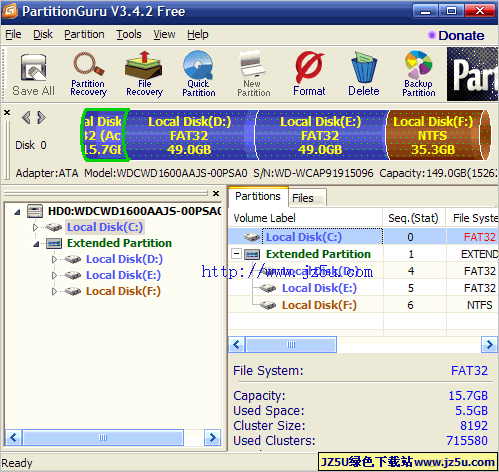Click the left panel horizontal scrollbar thumb

(103, 438)
